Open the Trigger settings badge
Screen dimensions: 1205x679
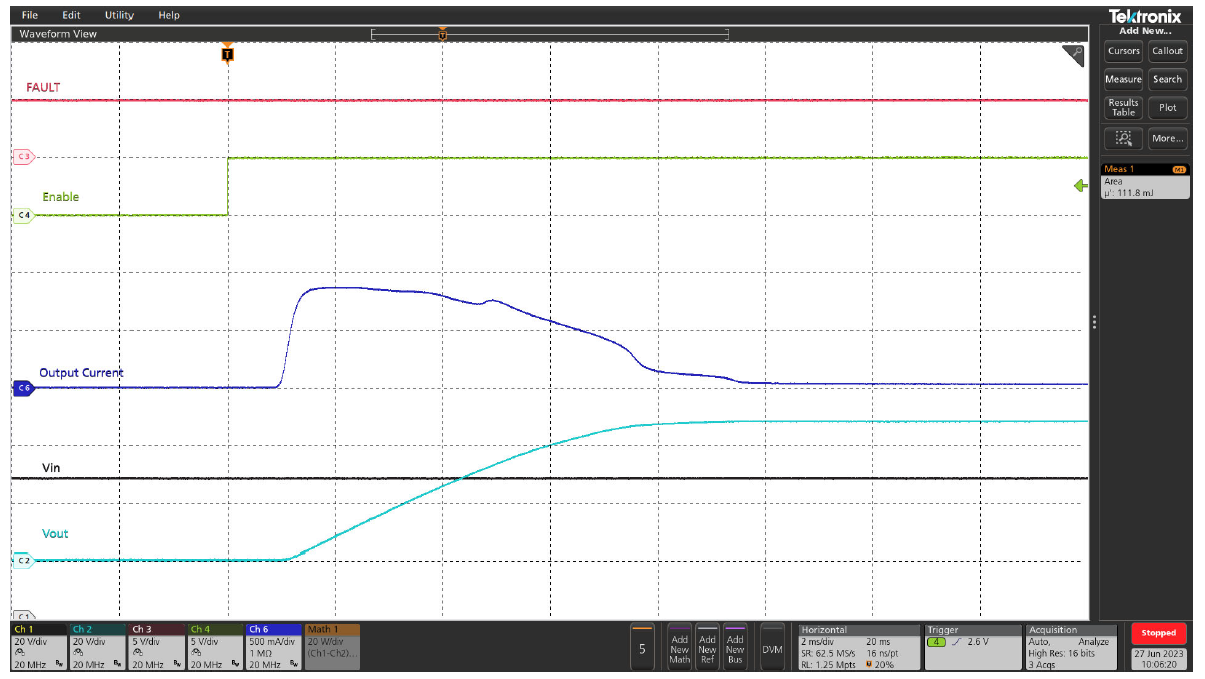coord(972,647)
